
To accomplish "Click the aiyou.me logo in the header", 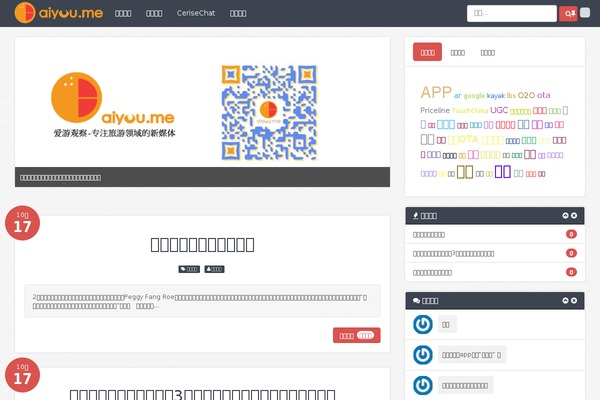I will pyautogui.click(x=59, y=13).
